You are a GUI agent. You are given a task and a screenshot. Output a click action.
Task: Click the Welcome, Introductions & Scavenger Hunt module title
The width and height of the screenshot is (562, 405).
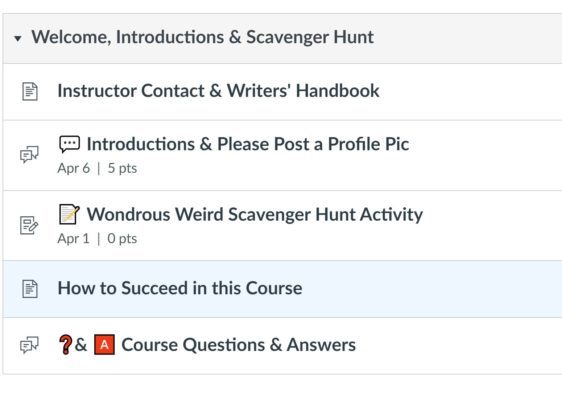pos(203,37)
